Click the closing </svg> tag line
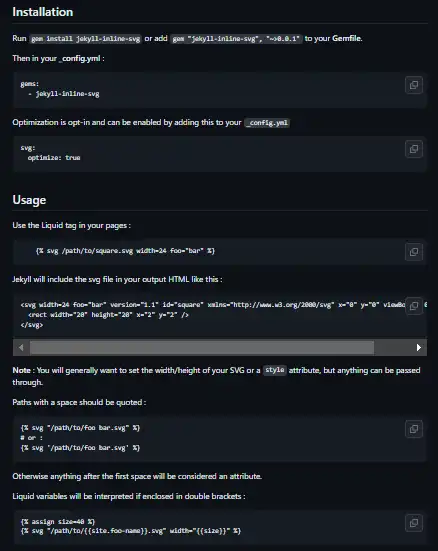Image resolution: width=438 pixels, height=551 pixels. coord(32,325)
